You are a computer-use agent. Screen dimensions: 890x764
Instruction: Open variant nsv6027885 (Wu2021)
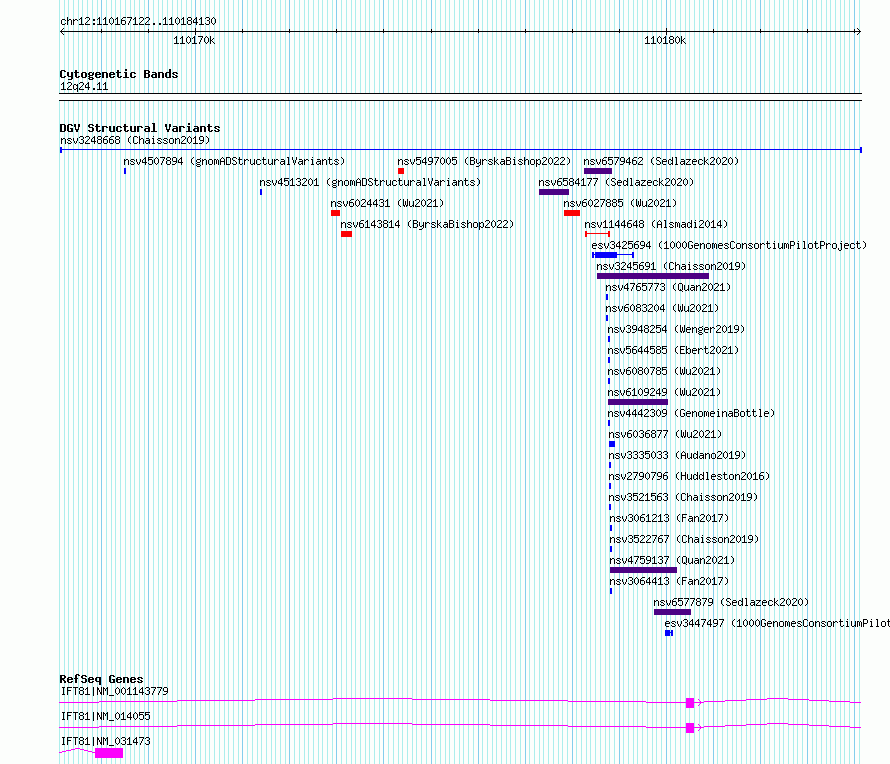[x=620, y=203]
